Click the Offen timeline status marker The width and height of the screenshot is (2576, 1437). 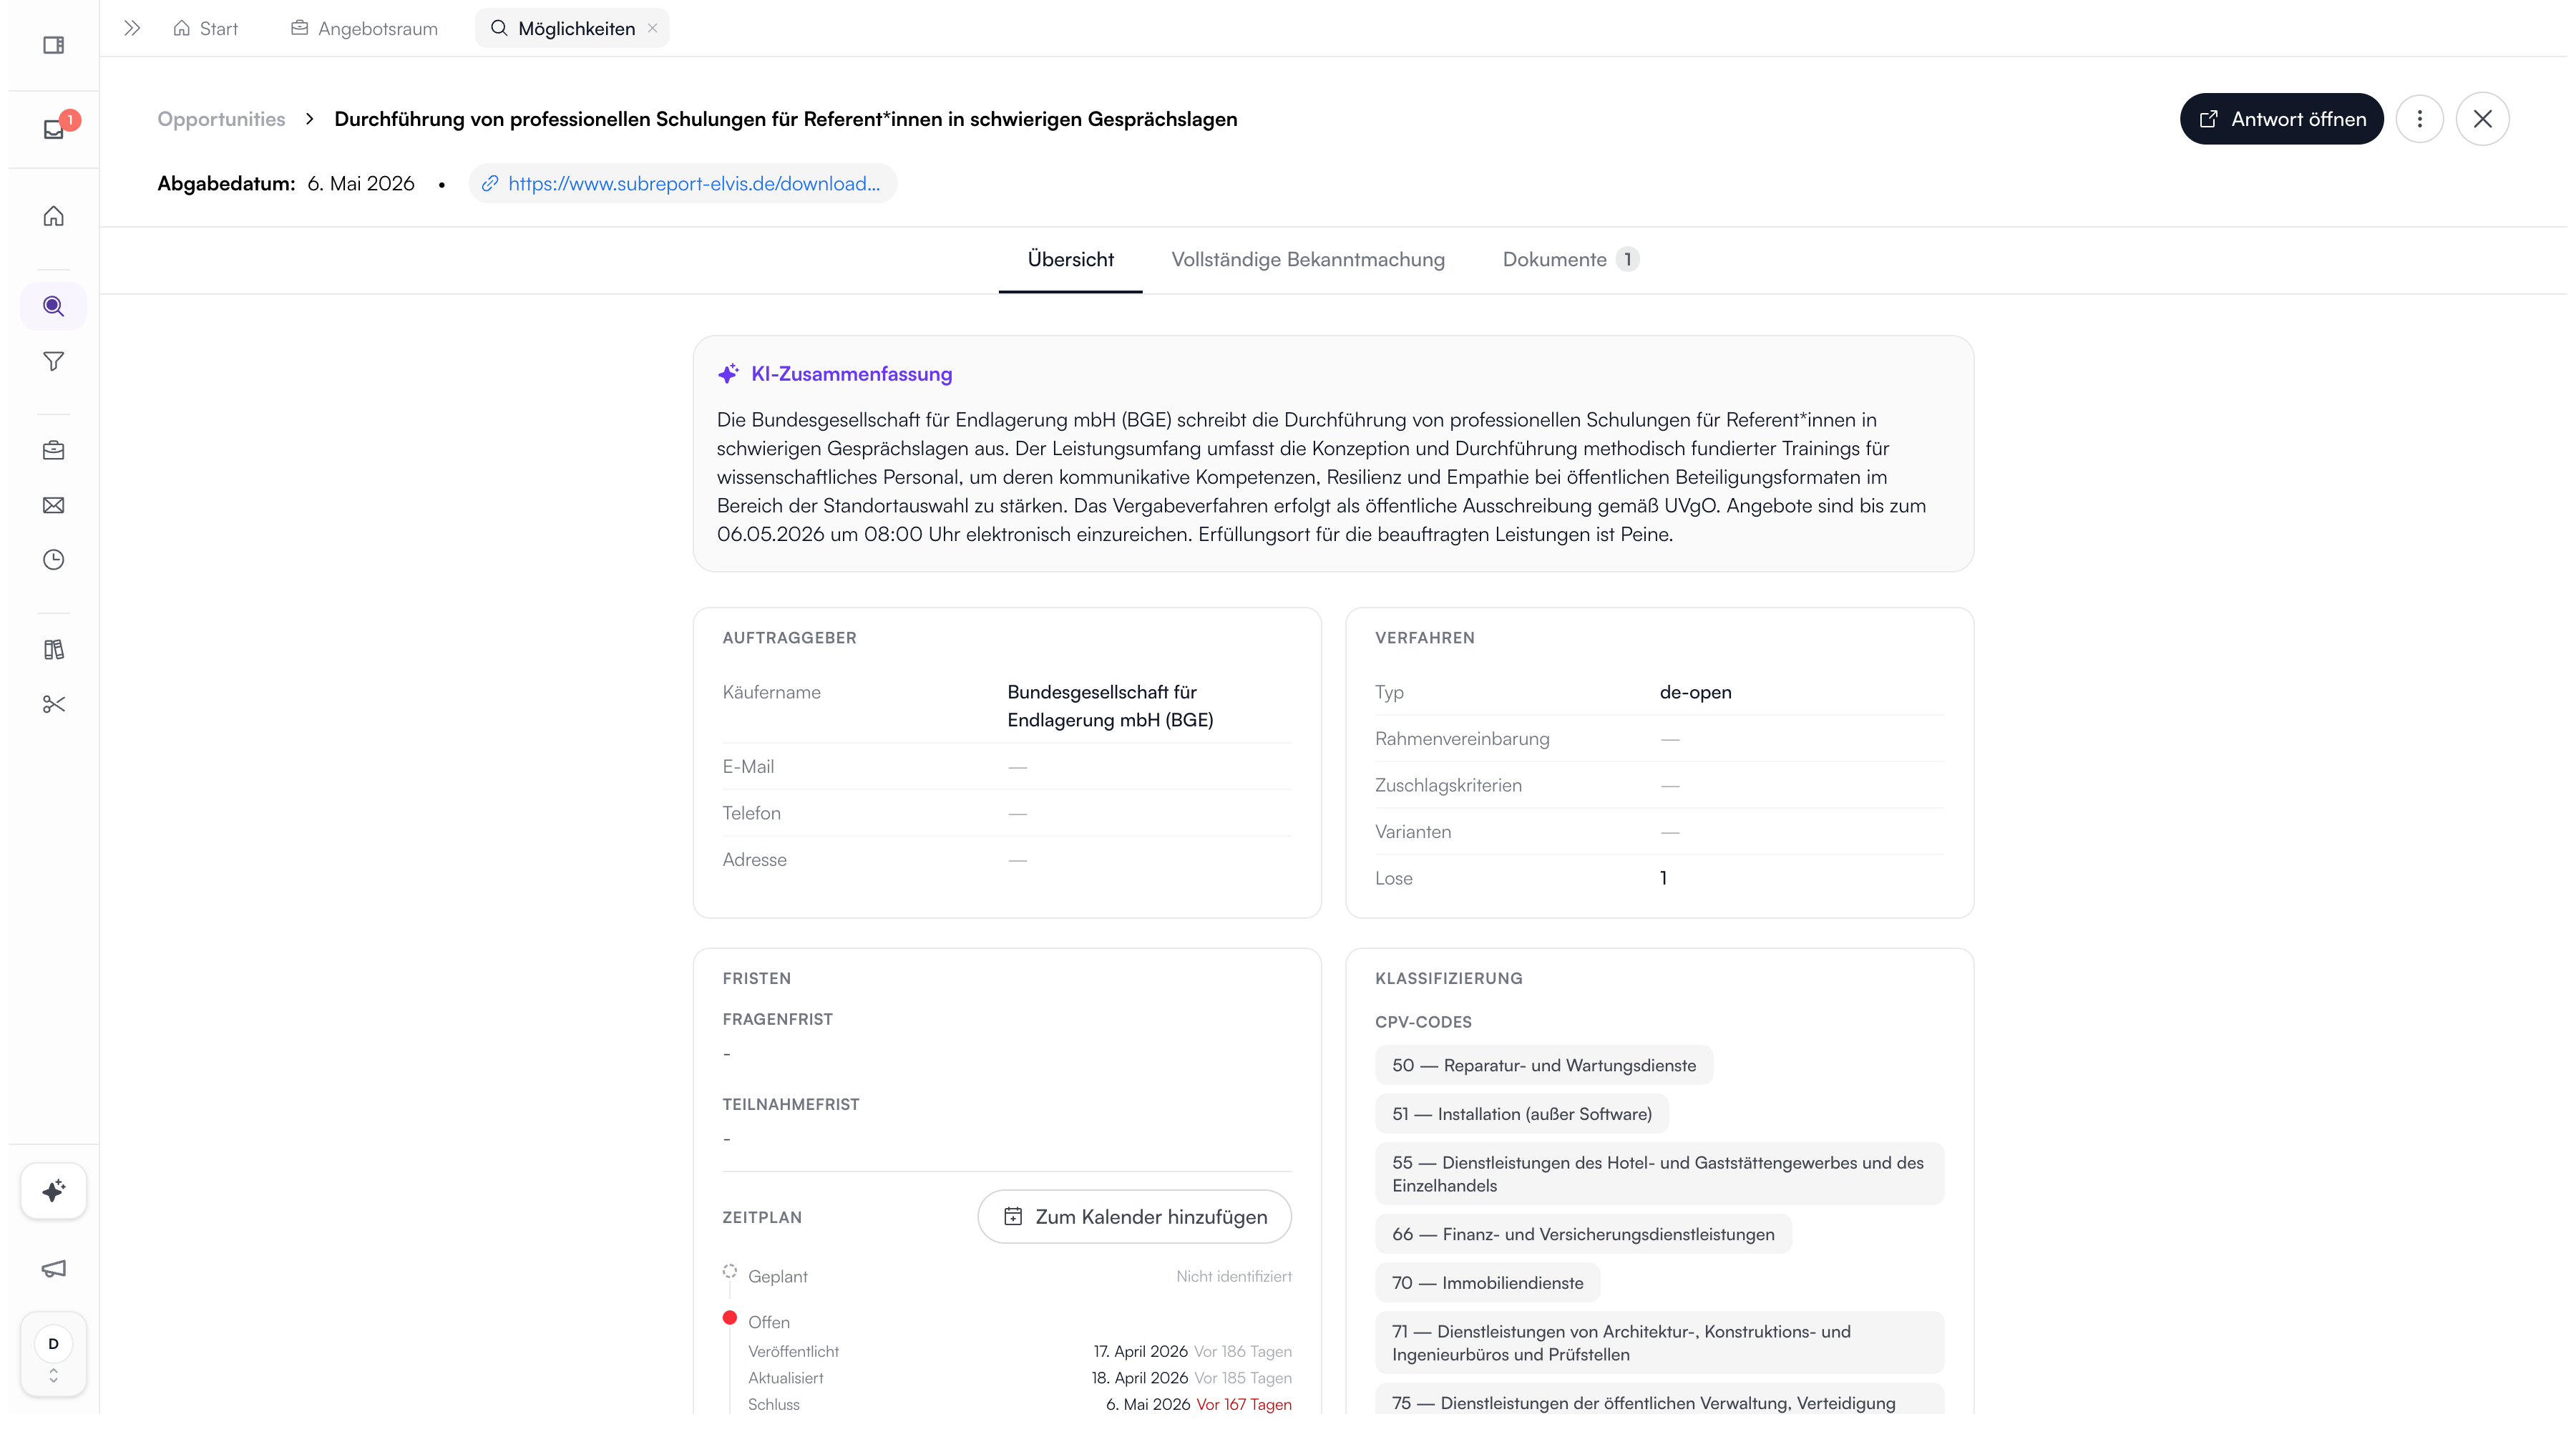pyautogui.click(x=730, y=1318)
